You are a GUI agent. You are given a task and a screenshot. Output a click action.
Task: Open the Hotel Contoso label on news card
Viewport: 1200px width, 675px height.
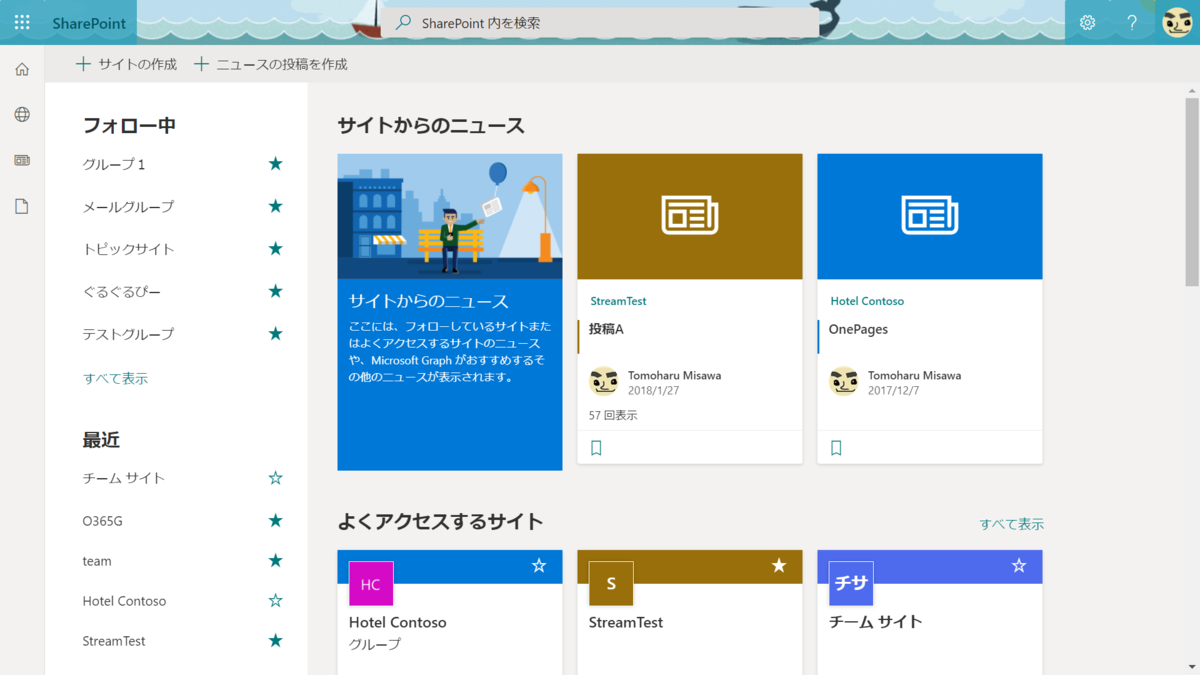click(x=867, y=301)
